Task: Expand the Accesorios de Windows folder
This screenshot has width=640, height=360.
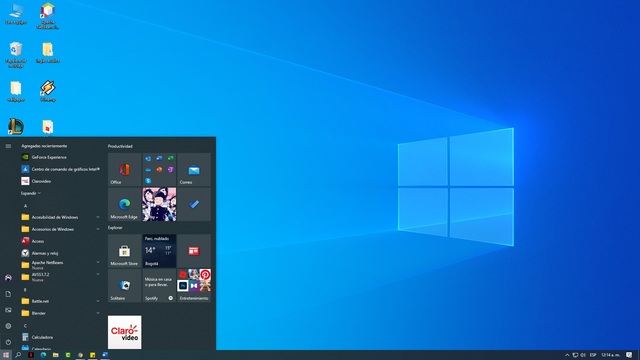Action: pyautogui.click(x=60, y=229)
